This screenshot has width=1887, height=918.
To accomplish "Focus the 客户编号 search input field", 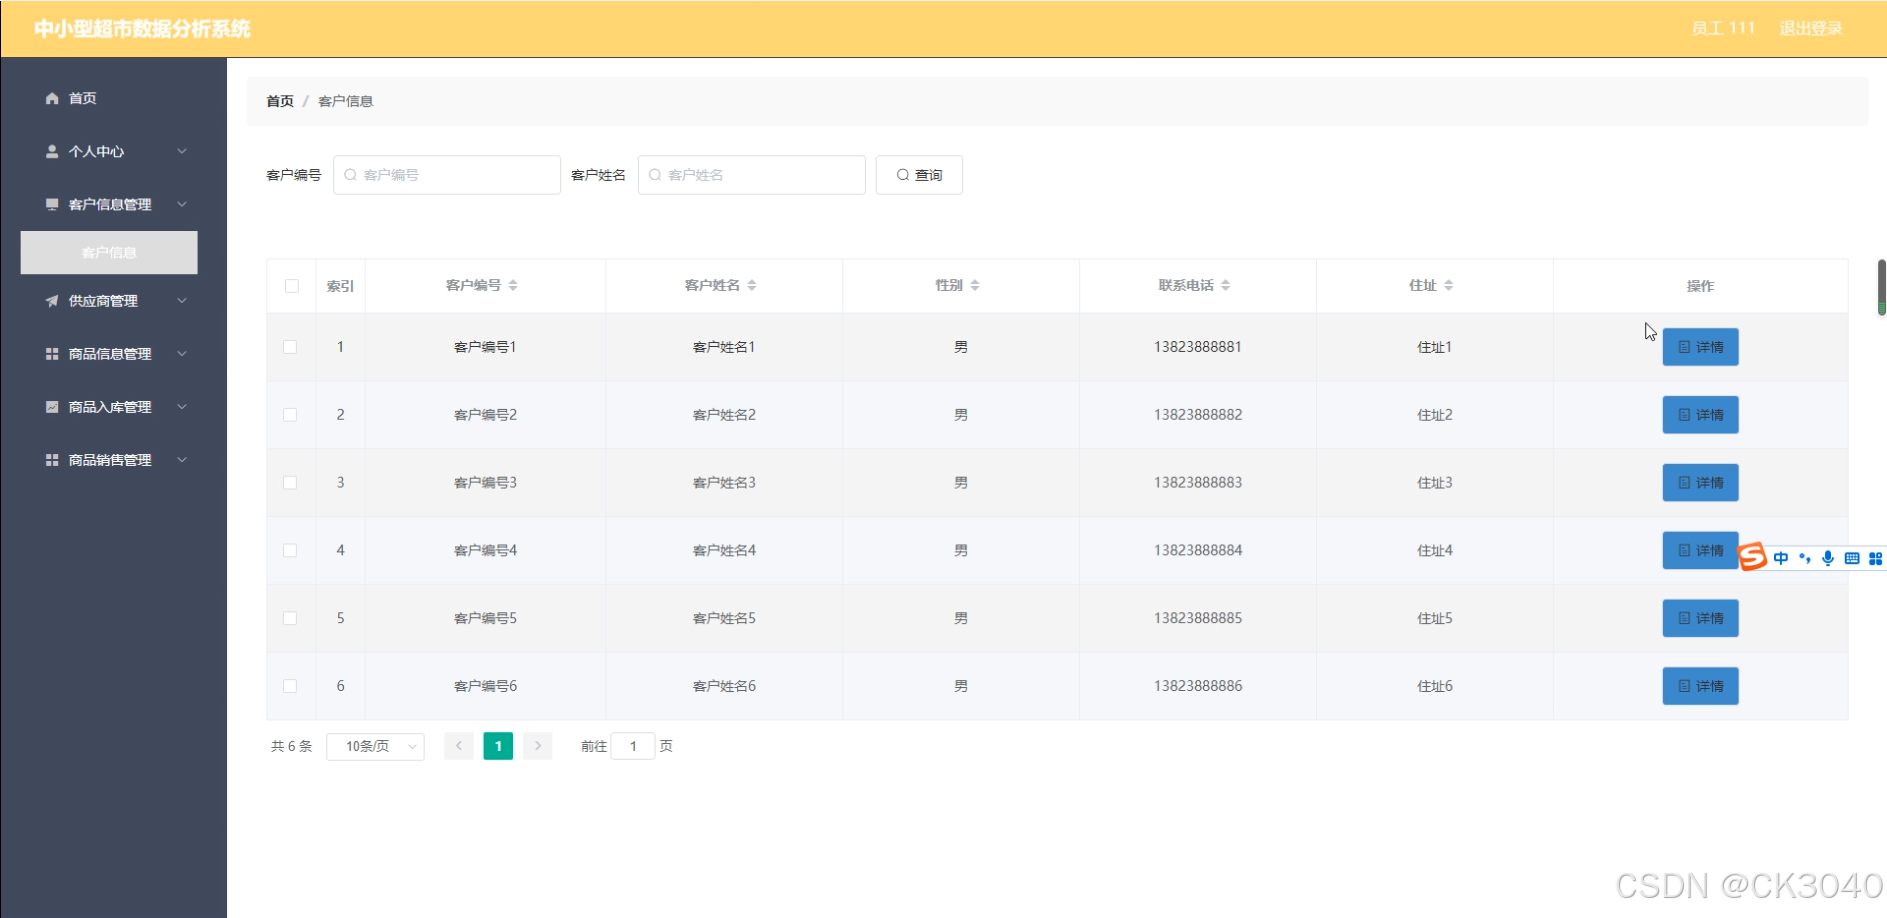I will point(446,175).
